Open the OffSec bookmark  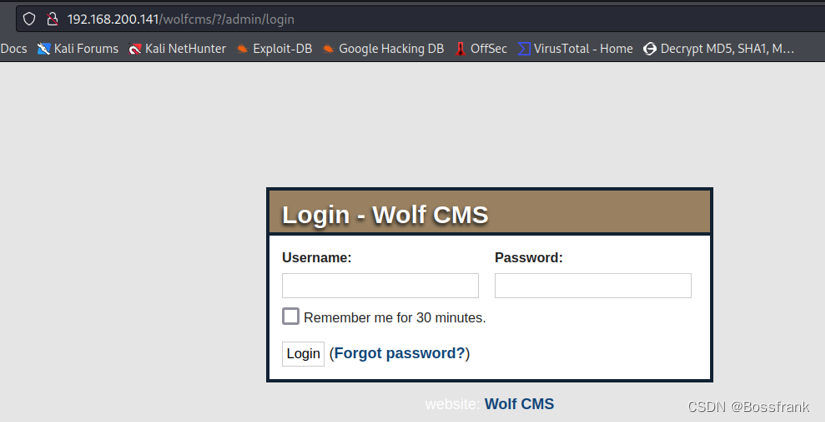click(x=481, y=49)
